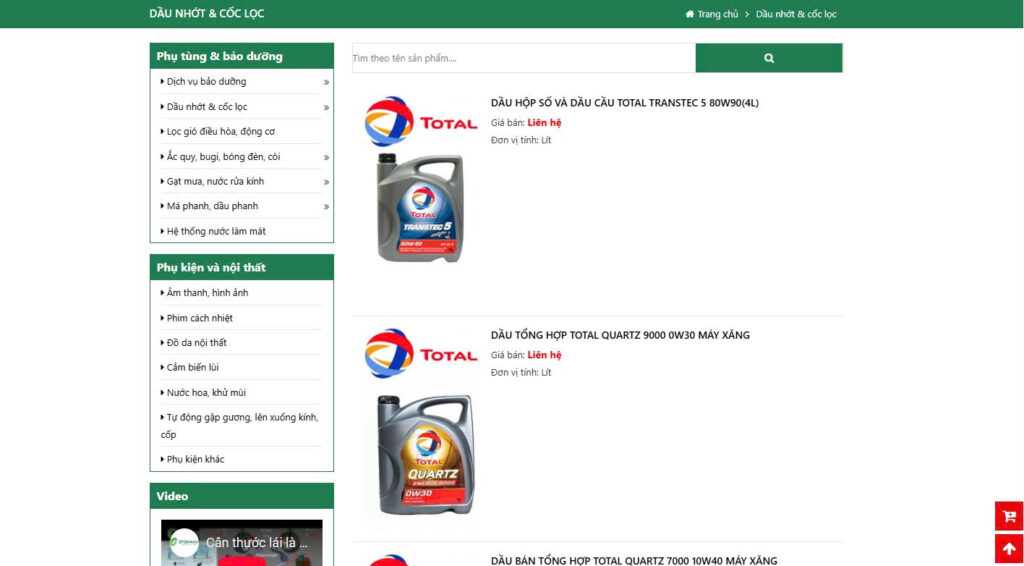Expand Dầu nhớt & cốc lọc arrow
Viewport: 1024px width, 566px height.
click(326, 107)
